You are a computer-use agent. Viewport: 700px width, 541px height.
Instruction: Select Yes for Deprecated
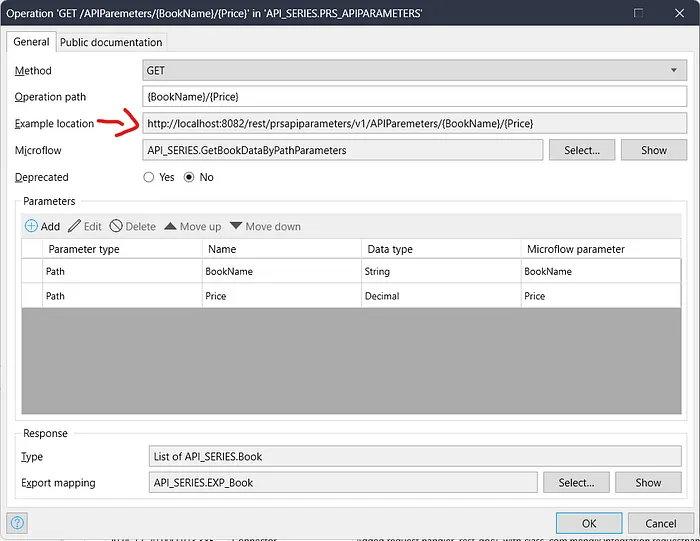149,177
